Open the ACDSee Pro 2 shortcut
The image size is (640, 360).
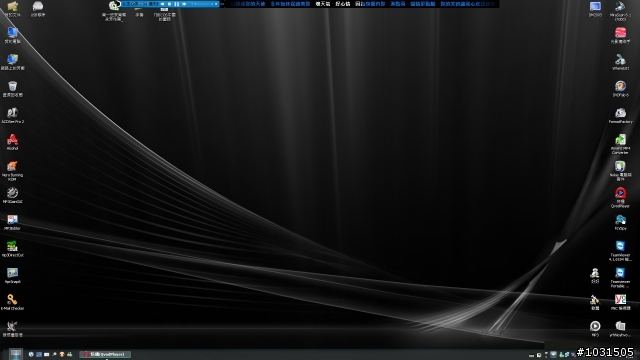click(12, 113)
